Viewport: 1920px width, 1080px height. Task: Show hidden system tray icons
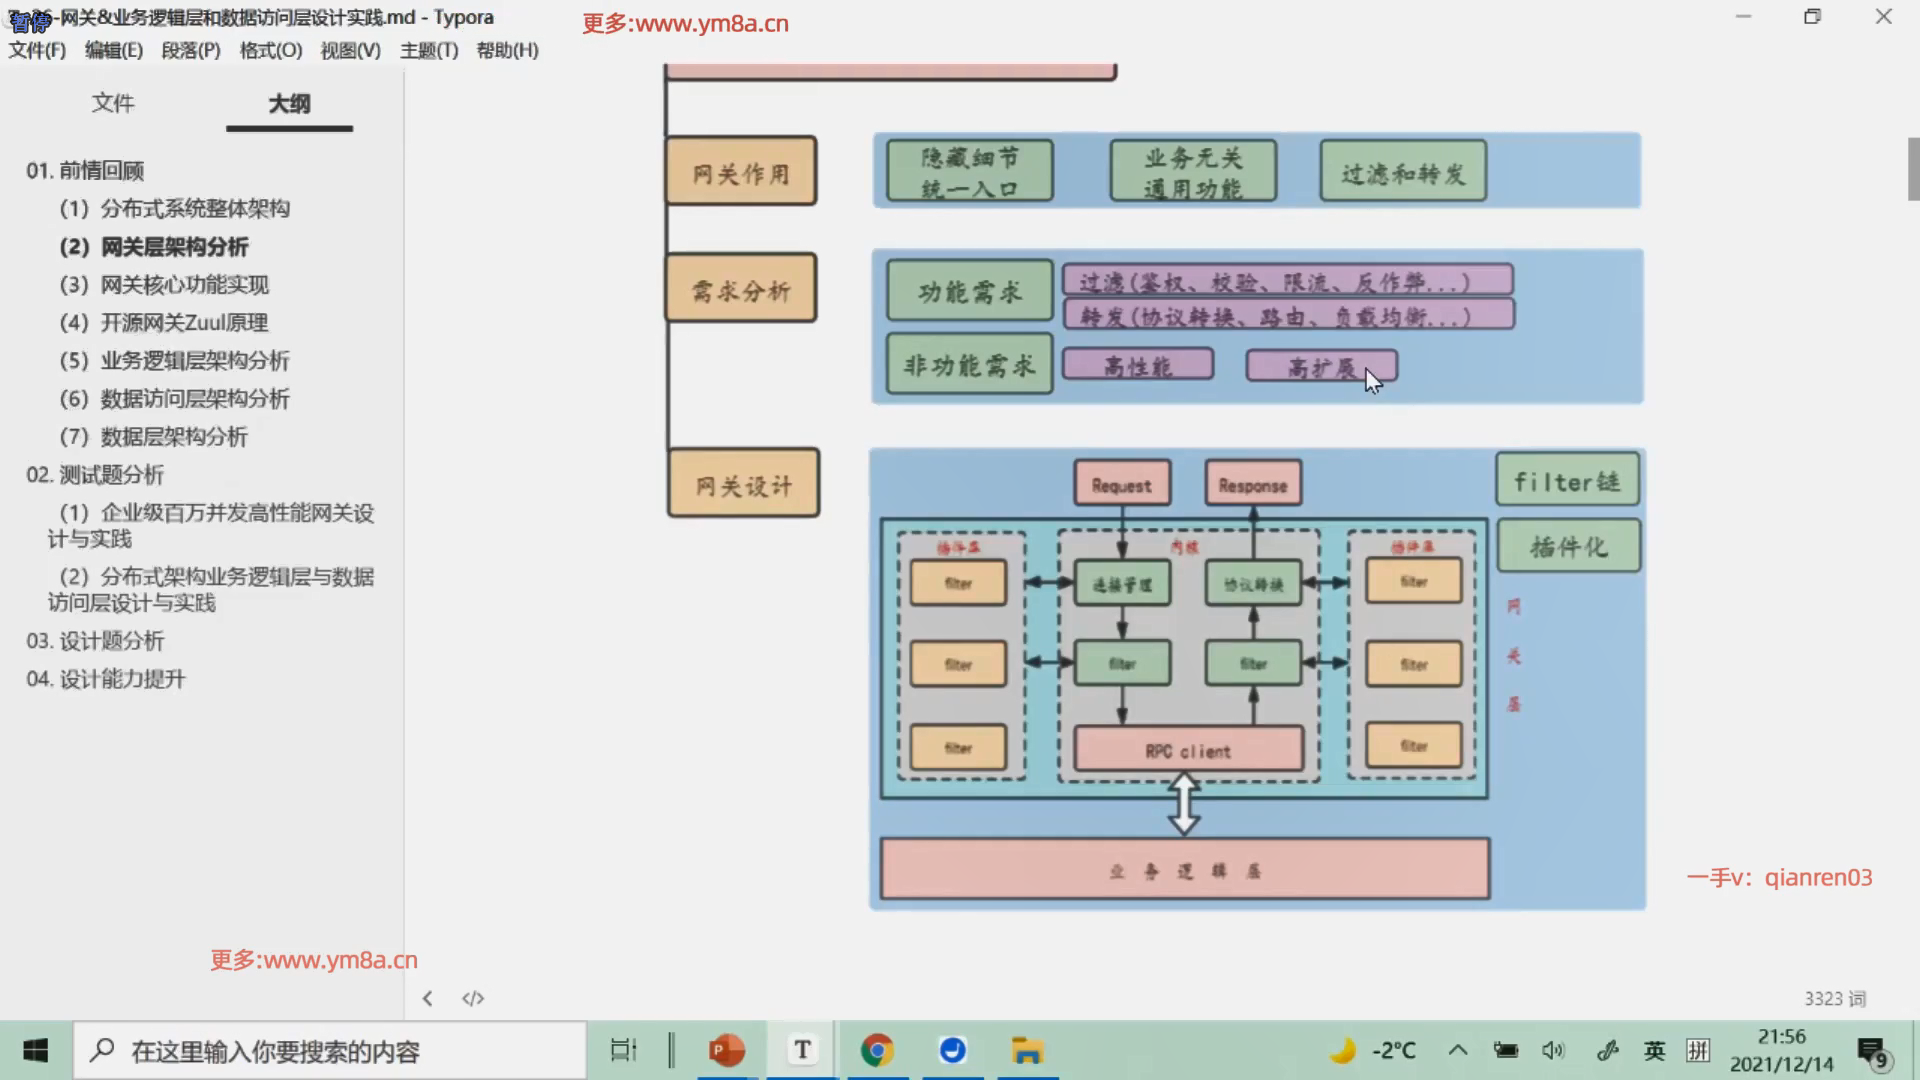point(1458,1050)
